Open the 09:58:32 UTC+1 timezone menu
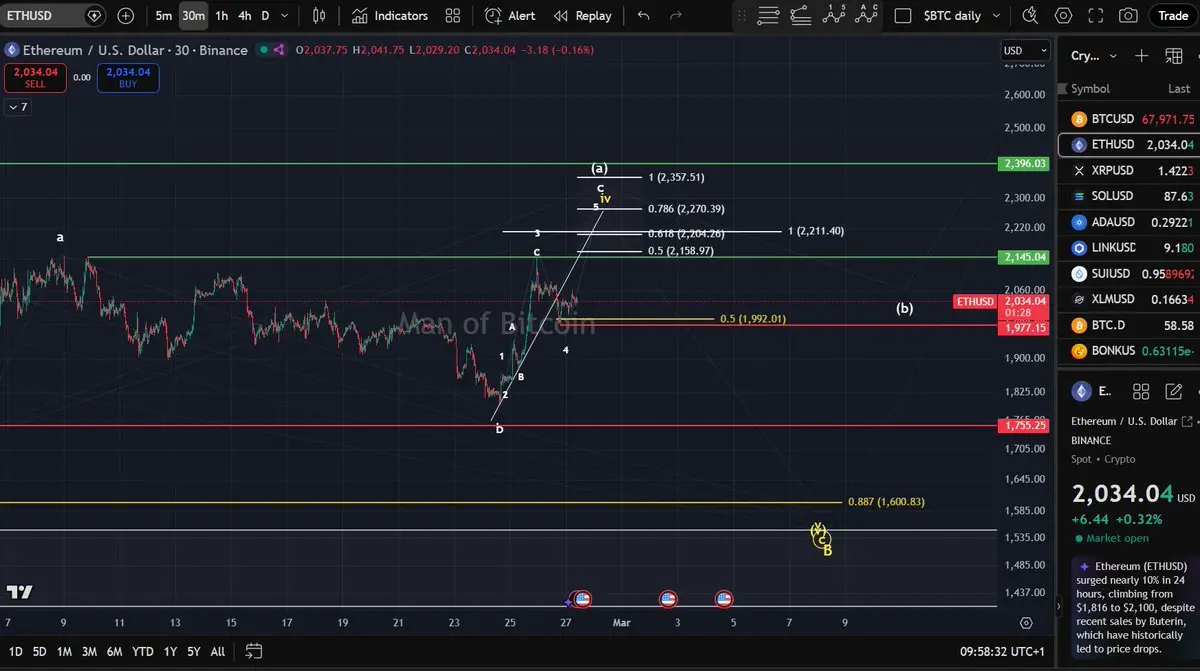The width and height of the screenshot is (1200, 671). pos(1001,651)
